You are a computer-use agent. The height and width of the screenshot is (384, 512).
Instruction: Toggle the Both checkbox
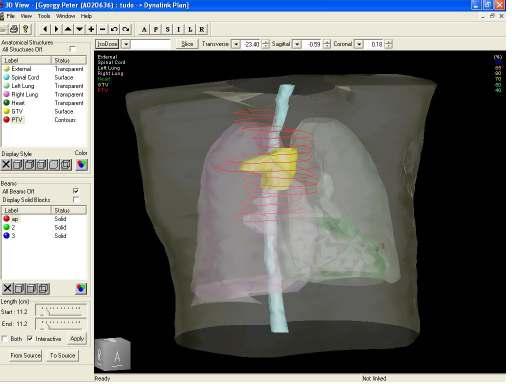5,339
